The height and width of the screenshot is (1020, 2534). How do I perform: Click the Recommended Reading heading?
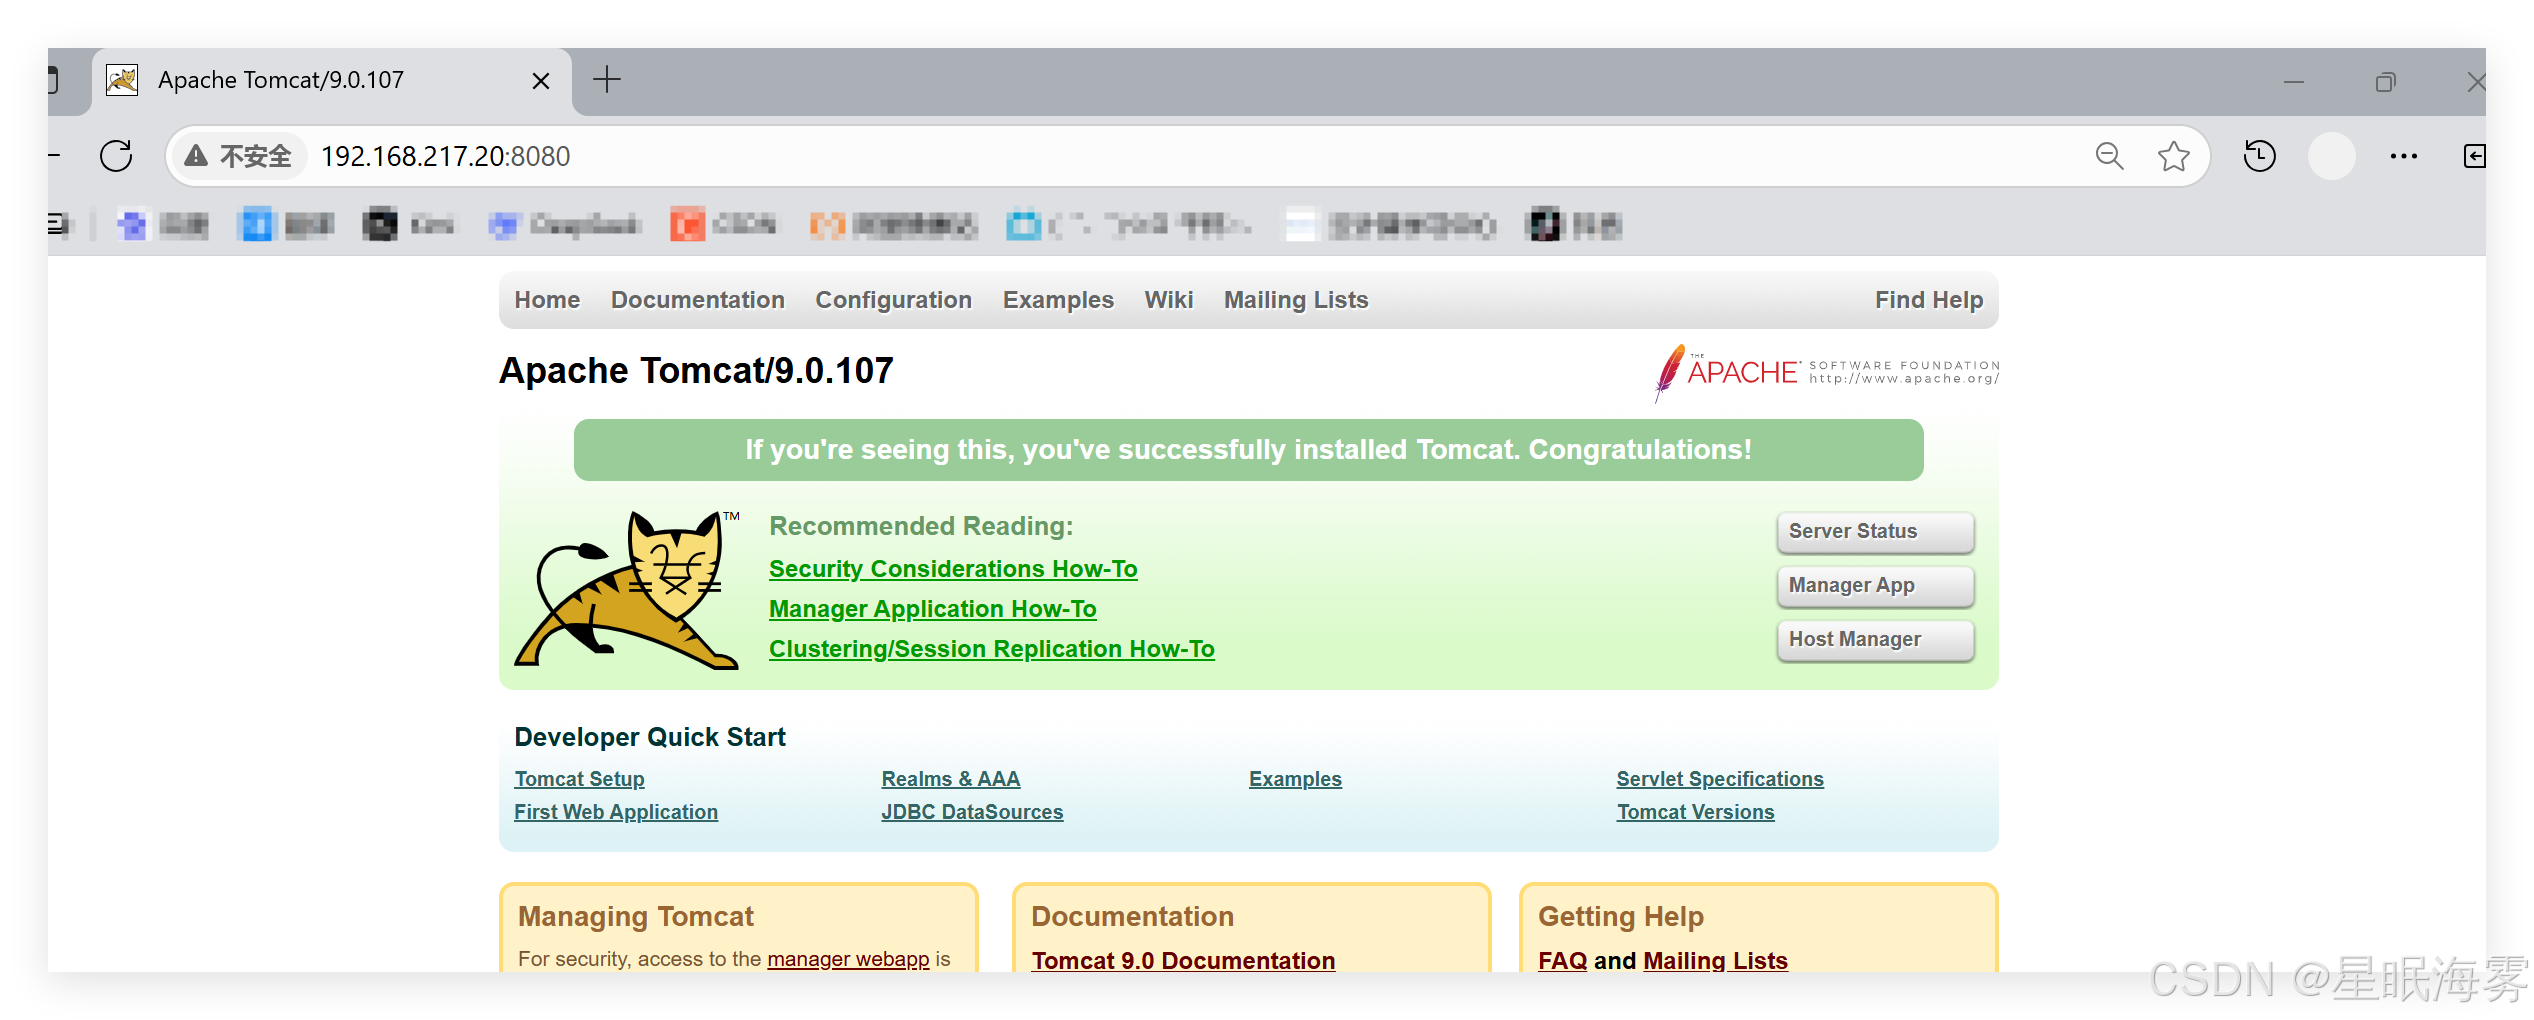click(x=921, y=526)
